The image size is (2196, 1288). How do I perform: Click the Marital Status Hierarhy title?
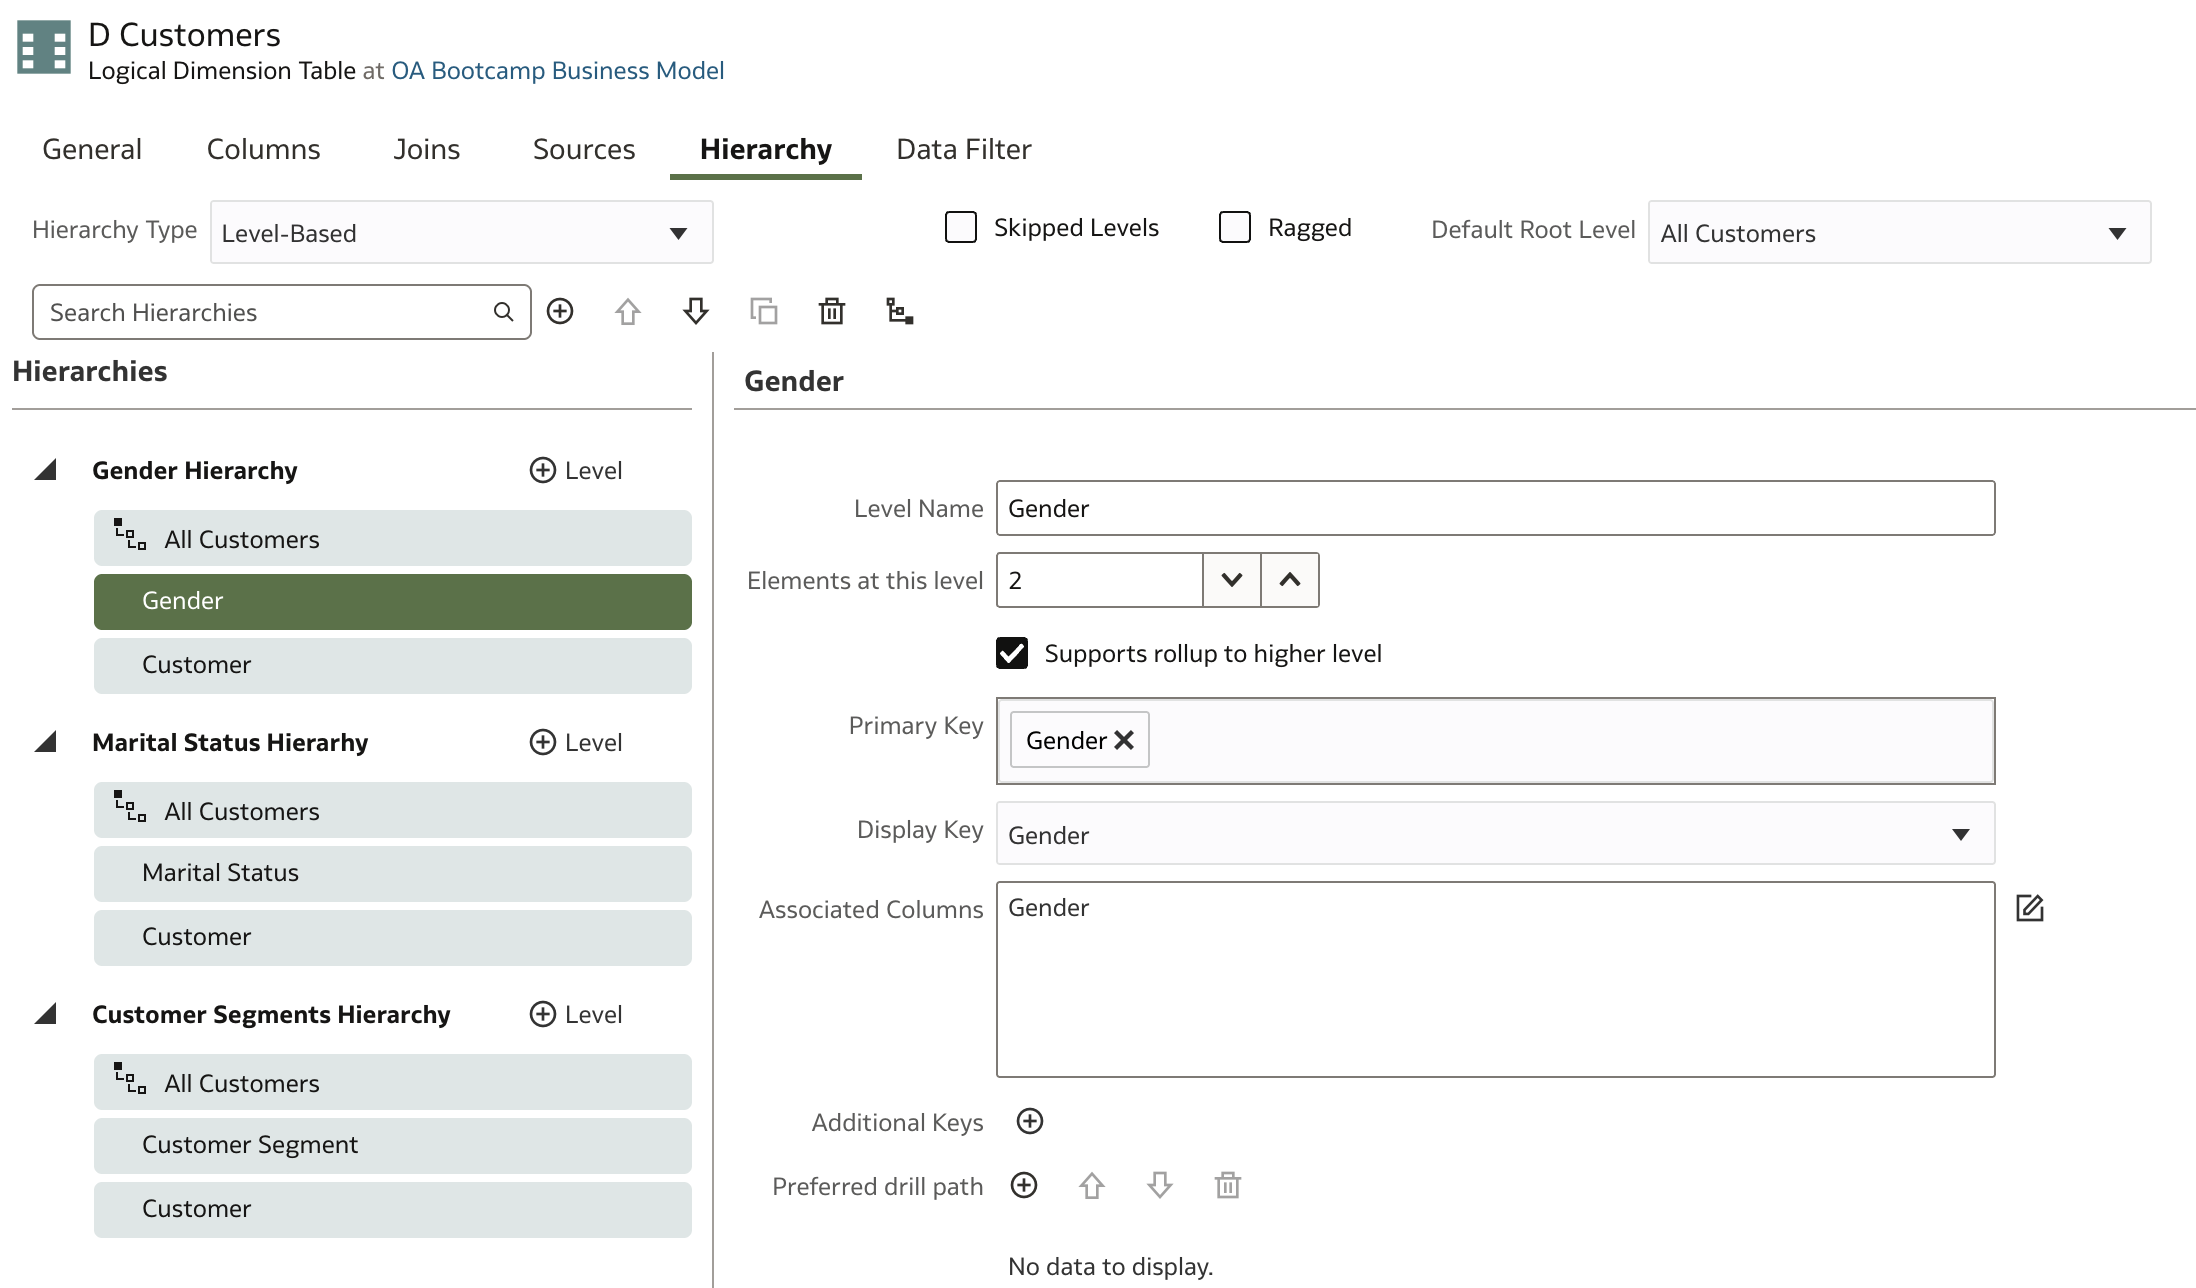point(230,742)
